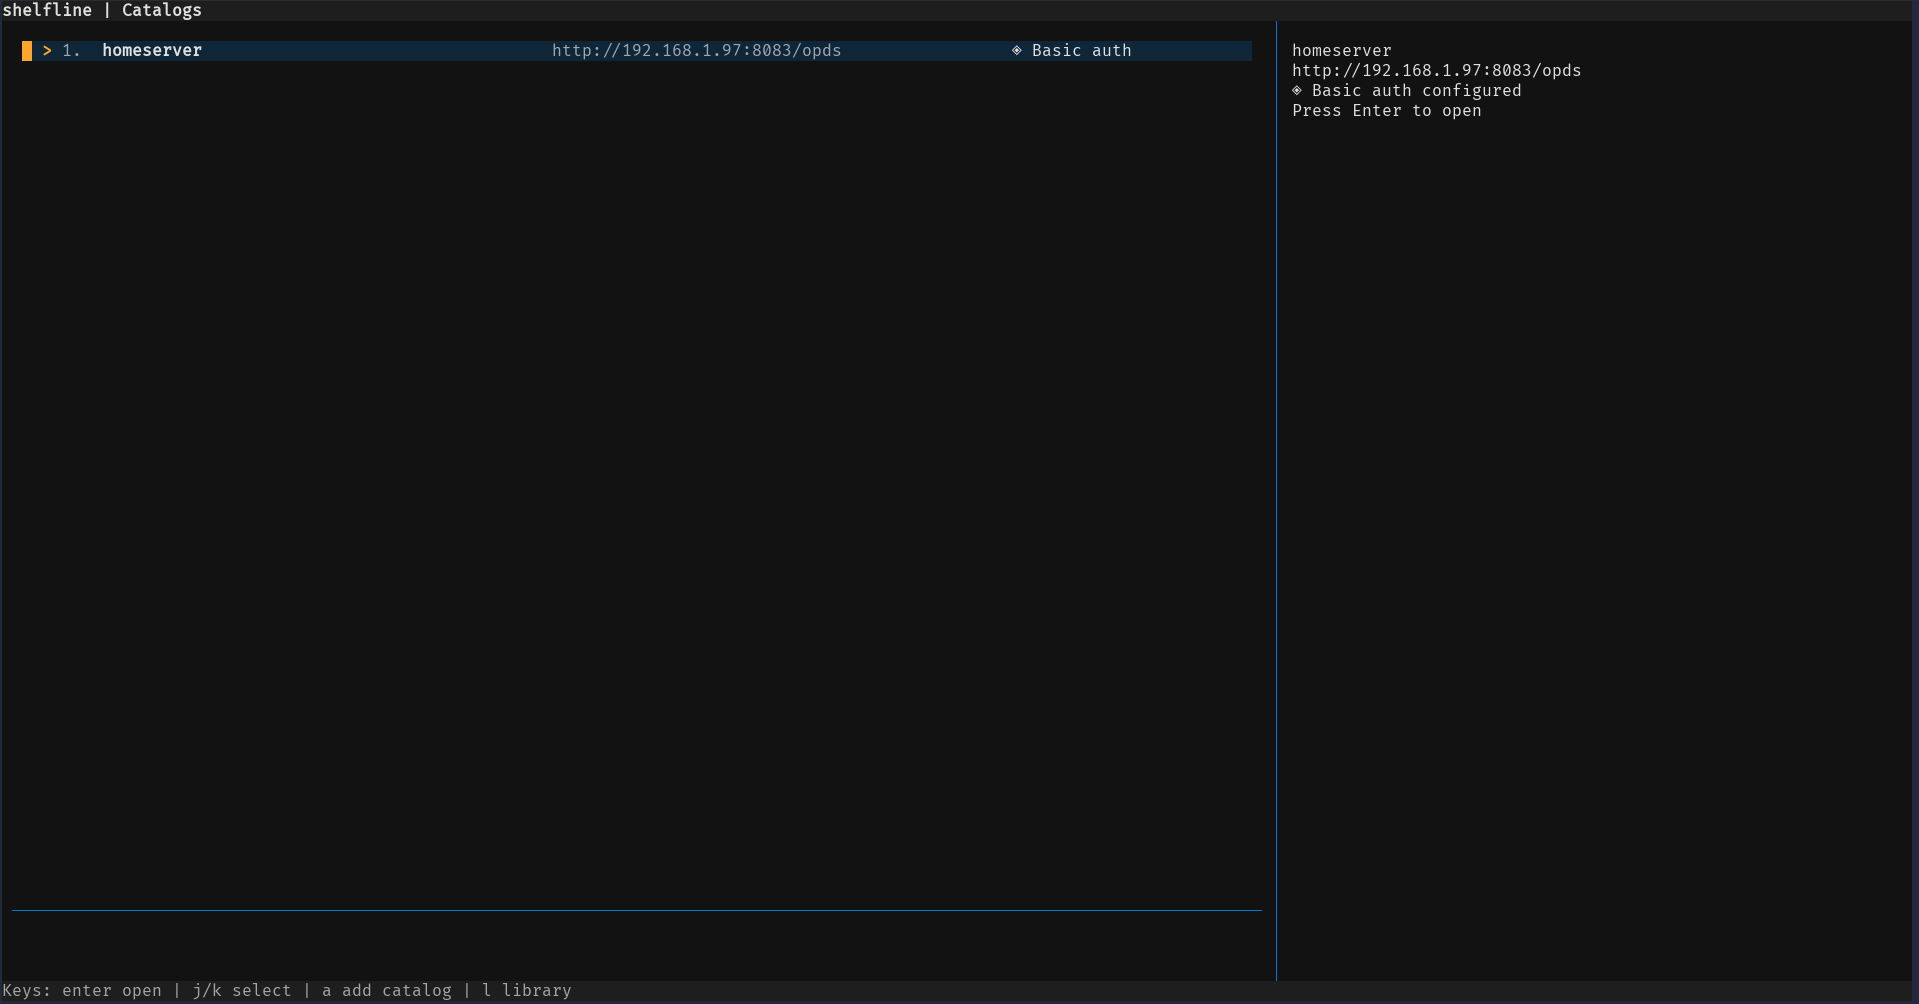Click the Catalogs heading in the header
The height and width of the screenshot is (1004, 1919).
[x=162, y=10]
